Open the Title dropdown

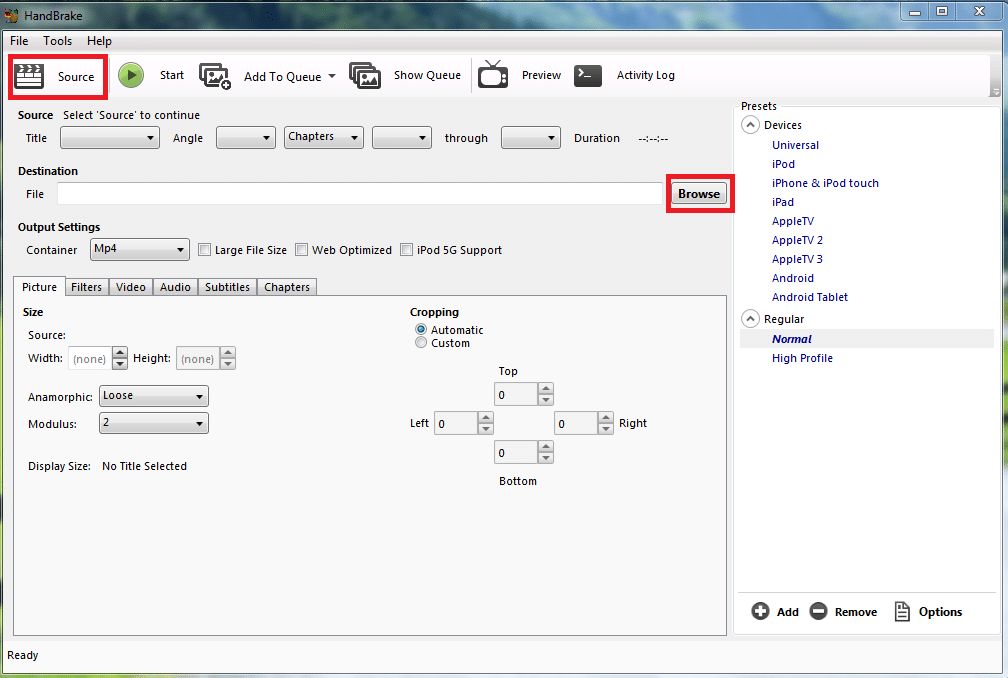tap(110, 138)
